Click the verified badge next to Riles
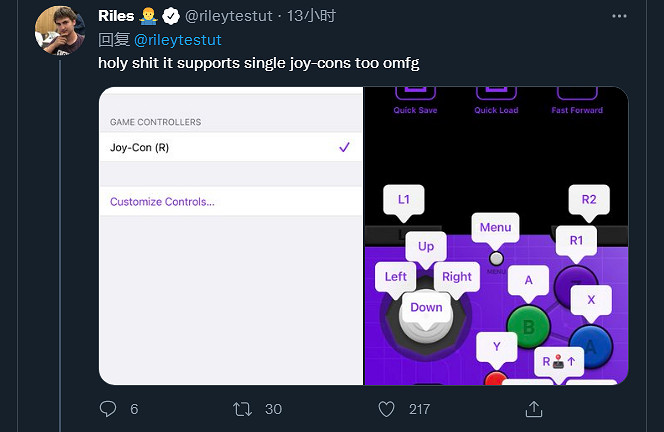The width and height of the screenshot is (664, 432). 171,17
